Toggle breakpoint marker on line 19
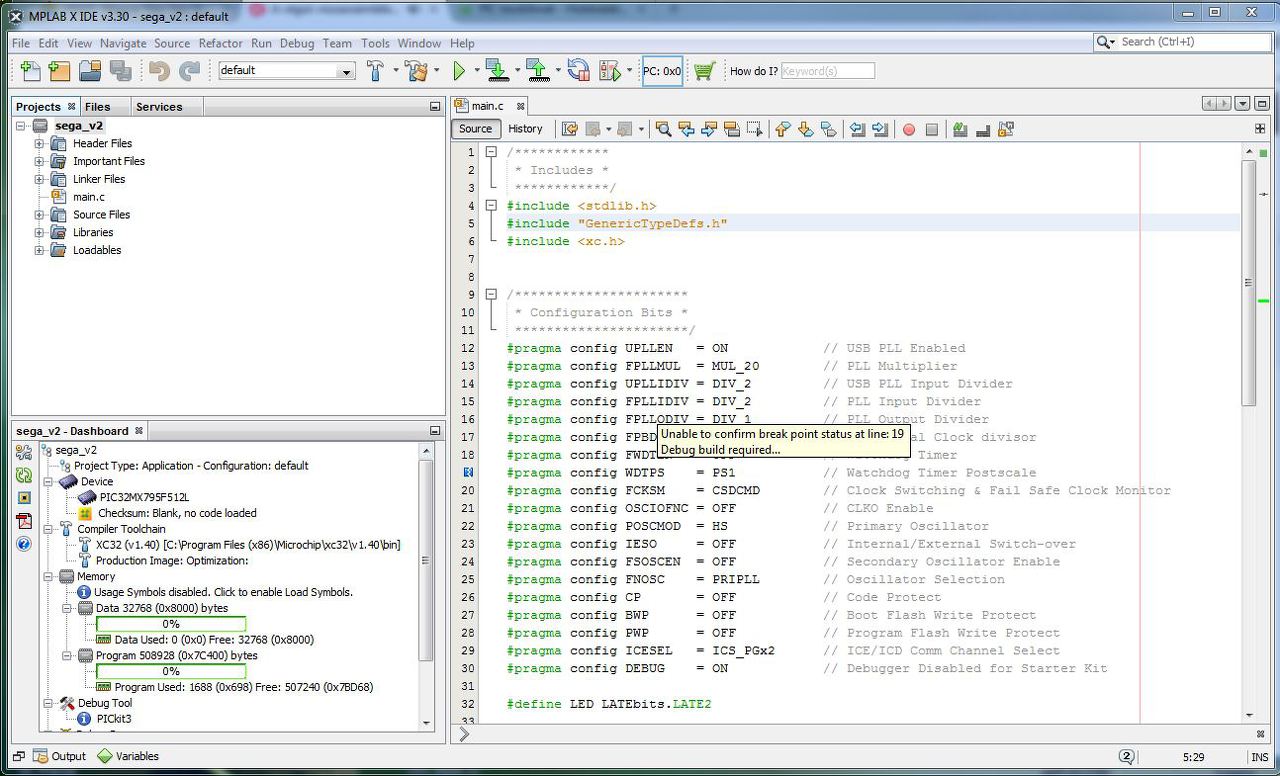This screenshot has height=776, width=1280. point(468,473)
